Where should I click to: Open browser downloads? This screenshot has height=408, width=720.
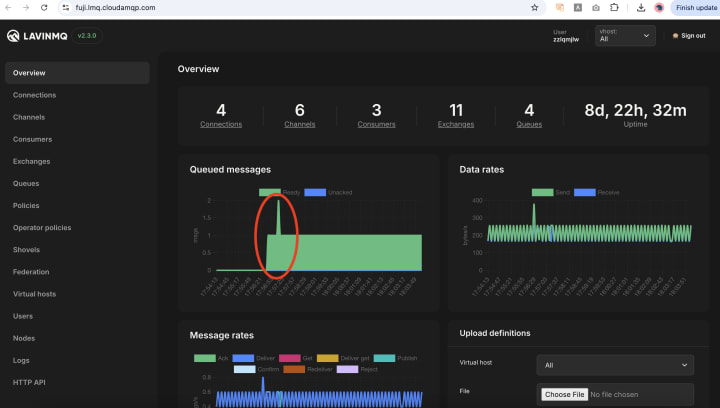point(641,7)
